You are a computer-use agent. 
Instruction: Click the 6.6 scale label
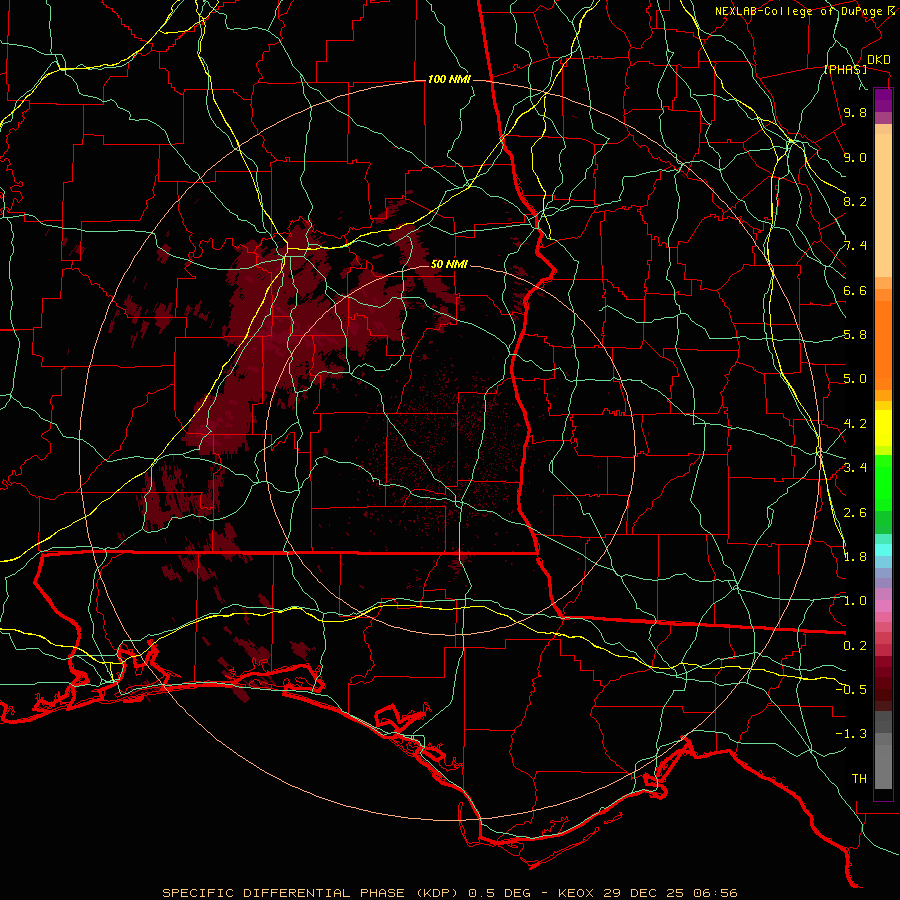point(855,290)
